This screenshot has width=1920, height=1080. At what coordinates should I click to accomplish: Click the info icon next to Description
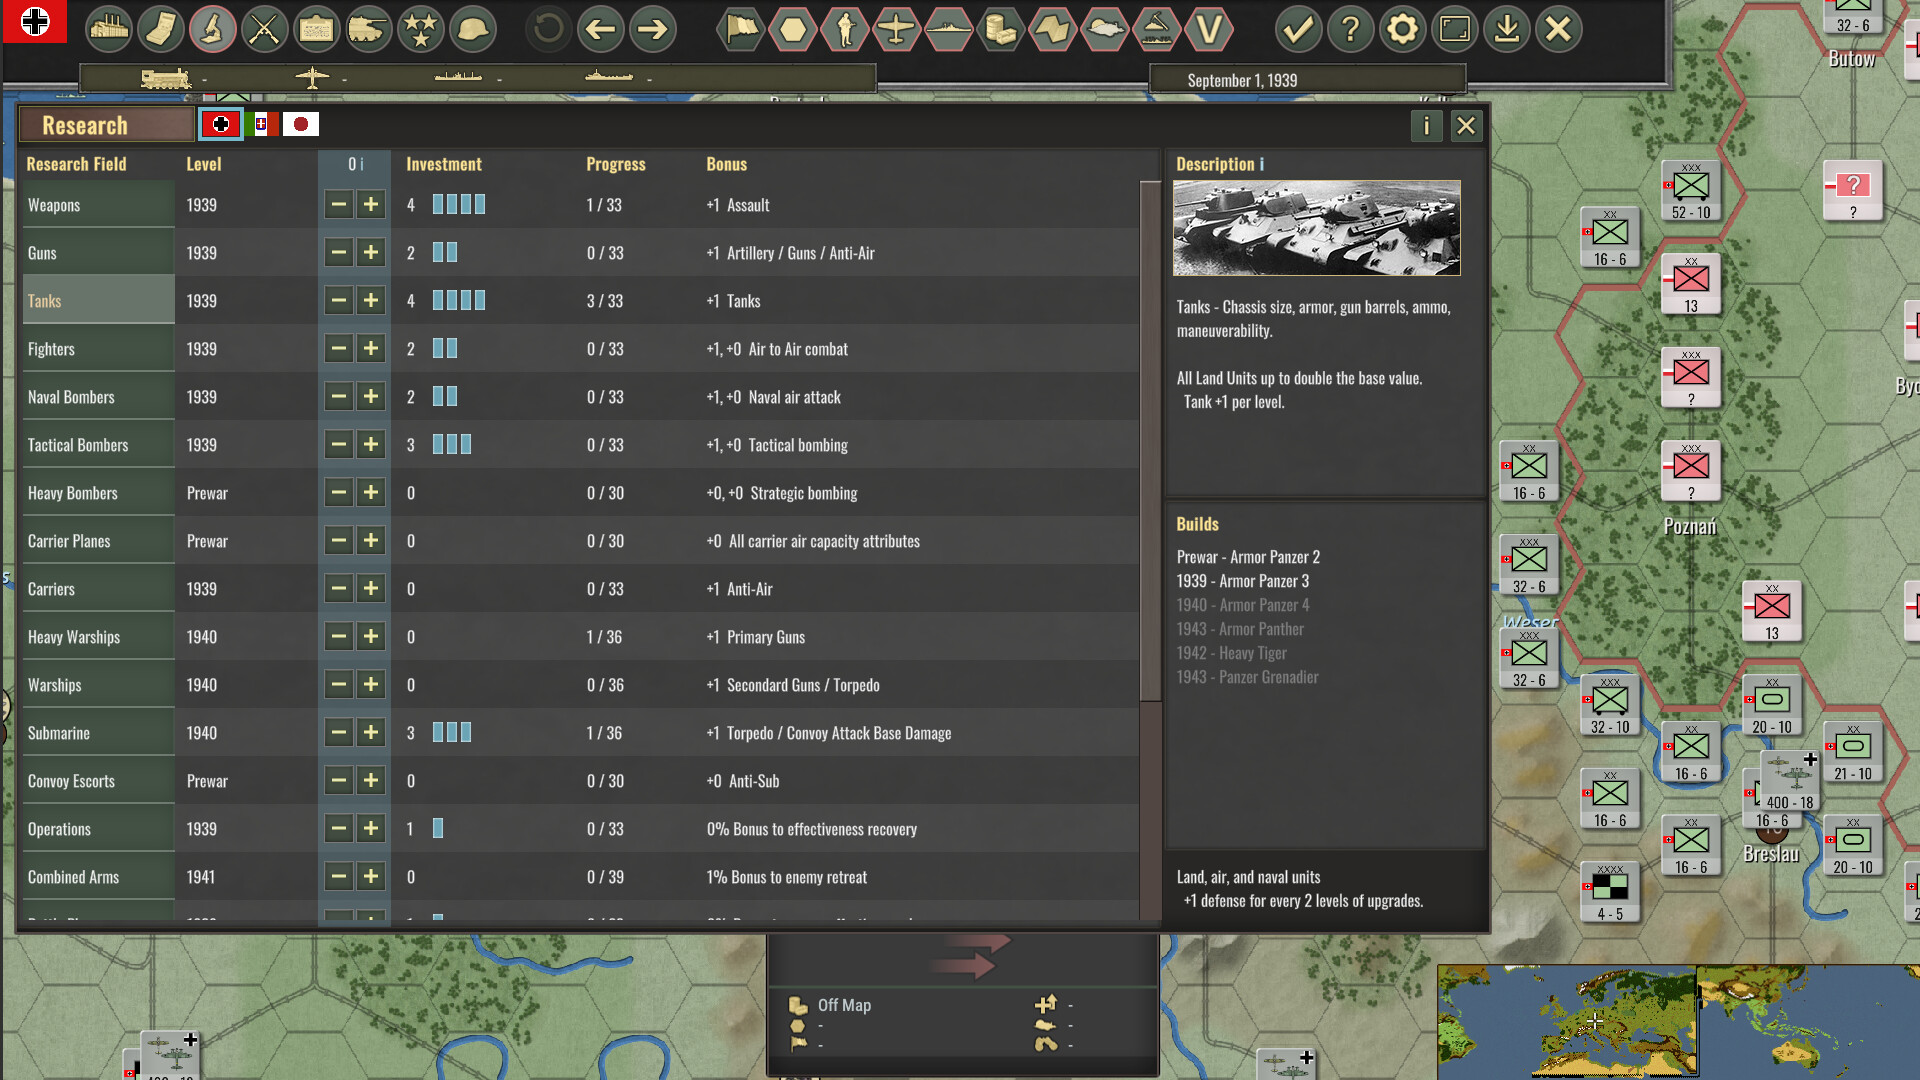coord(1262,163)
